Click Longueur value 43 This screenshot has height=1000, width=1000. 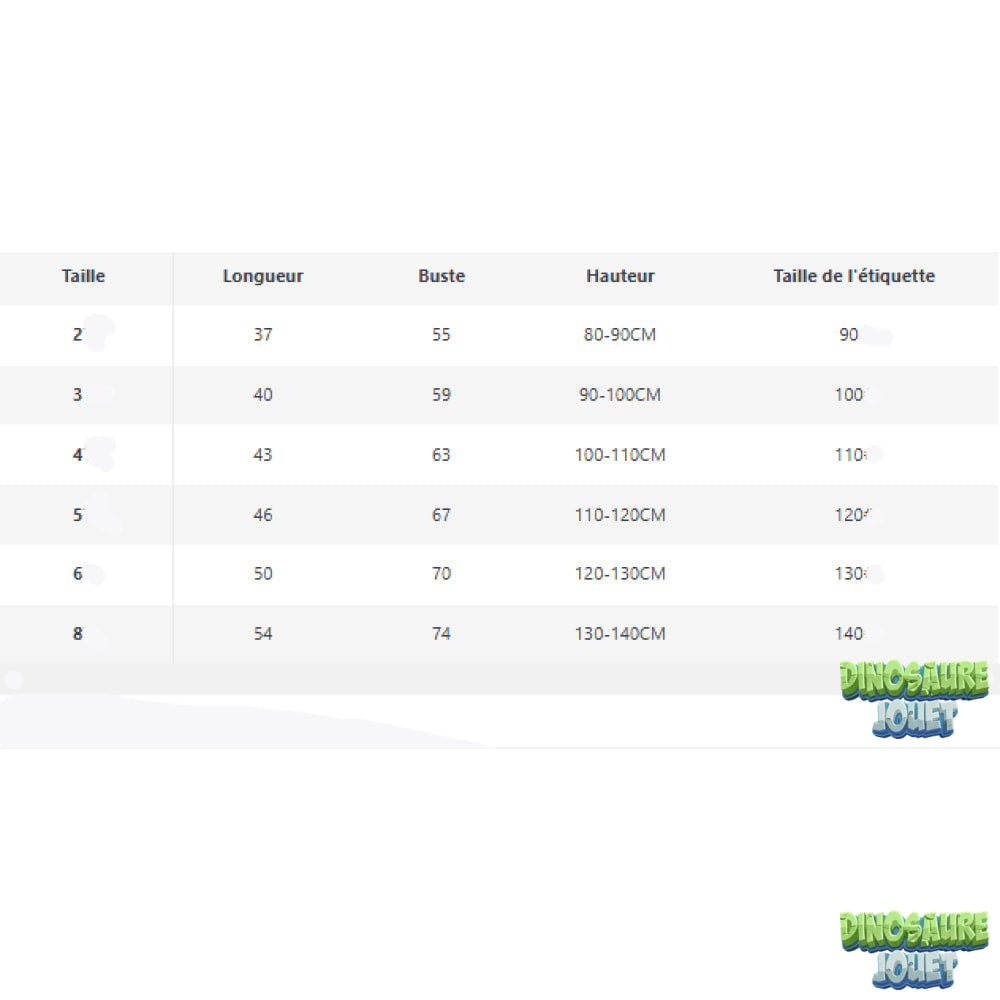point(263,455)
